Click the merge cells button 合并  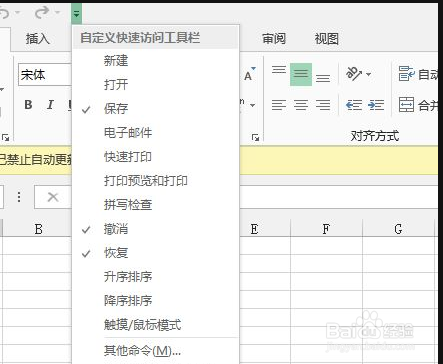(418, 105)
